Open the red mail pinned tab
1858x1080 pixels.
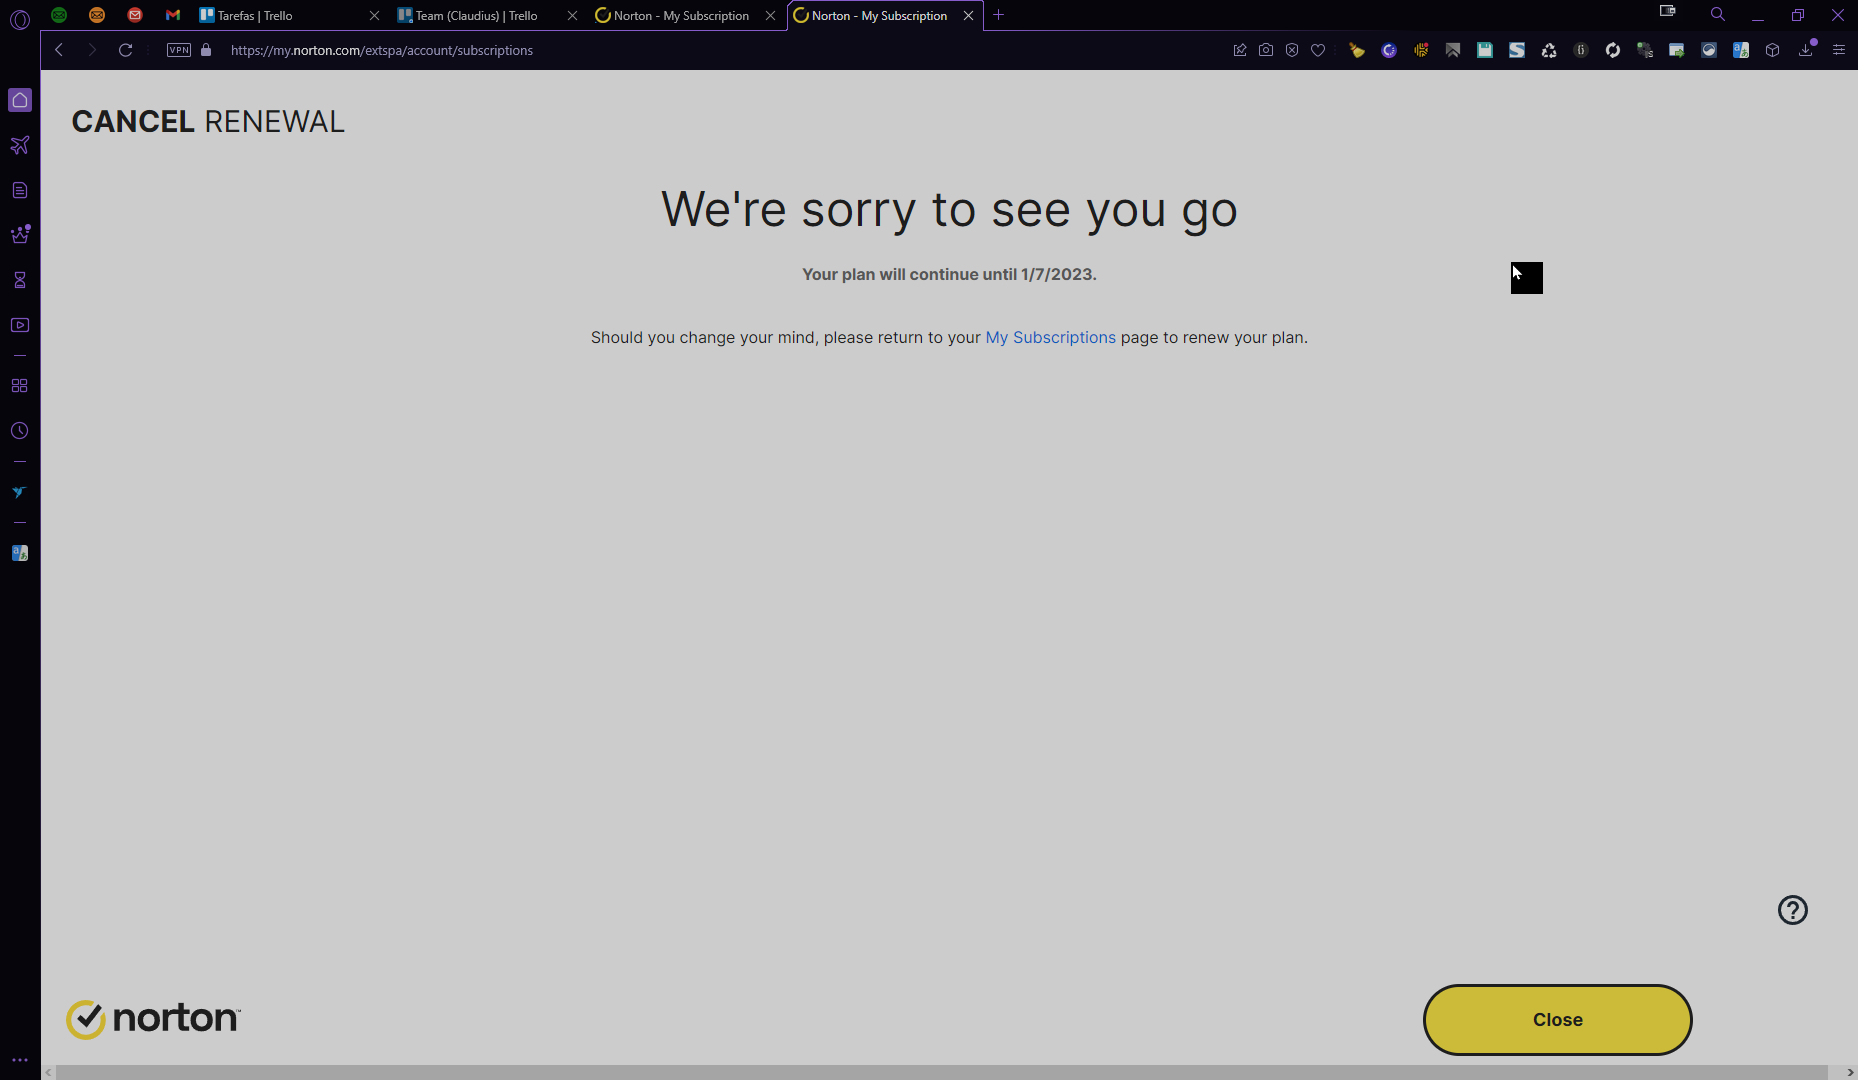(135, 15)
